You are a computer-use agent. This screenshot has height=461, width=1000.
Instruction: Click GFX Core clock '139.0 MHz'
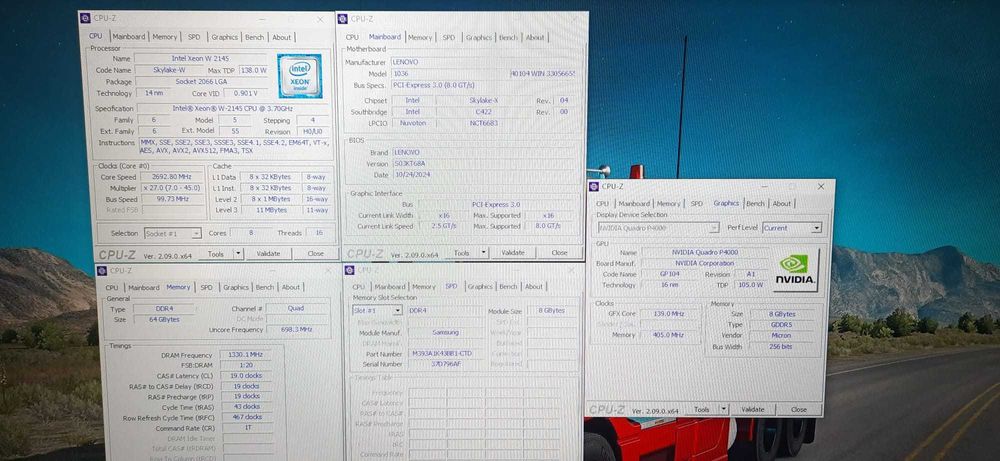click(x=669, y=314)
